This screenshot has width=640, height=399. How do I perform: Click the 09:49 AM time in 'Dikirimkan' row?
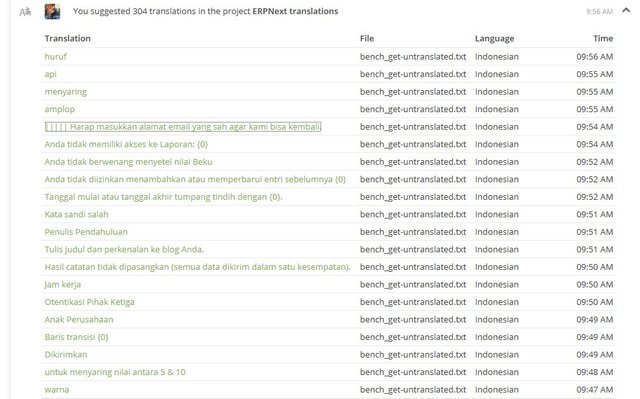pyautogui.click(x=595, y=355)
